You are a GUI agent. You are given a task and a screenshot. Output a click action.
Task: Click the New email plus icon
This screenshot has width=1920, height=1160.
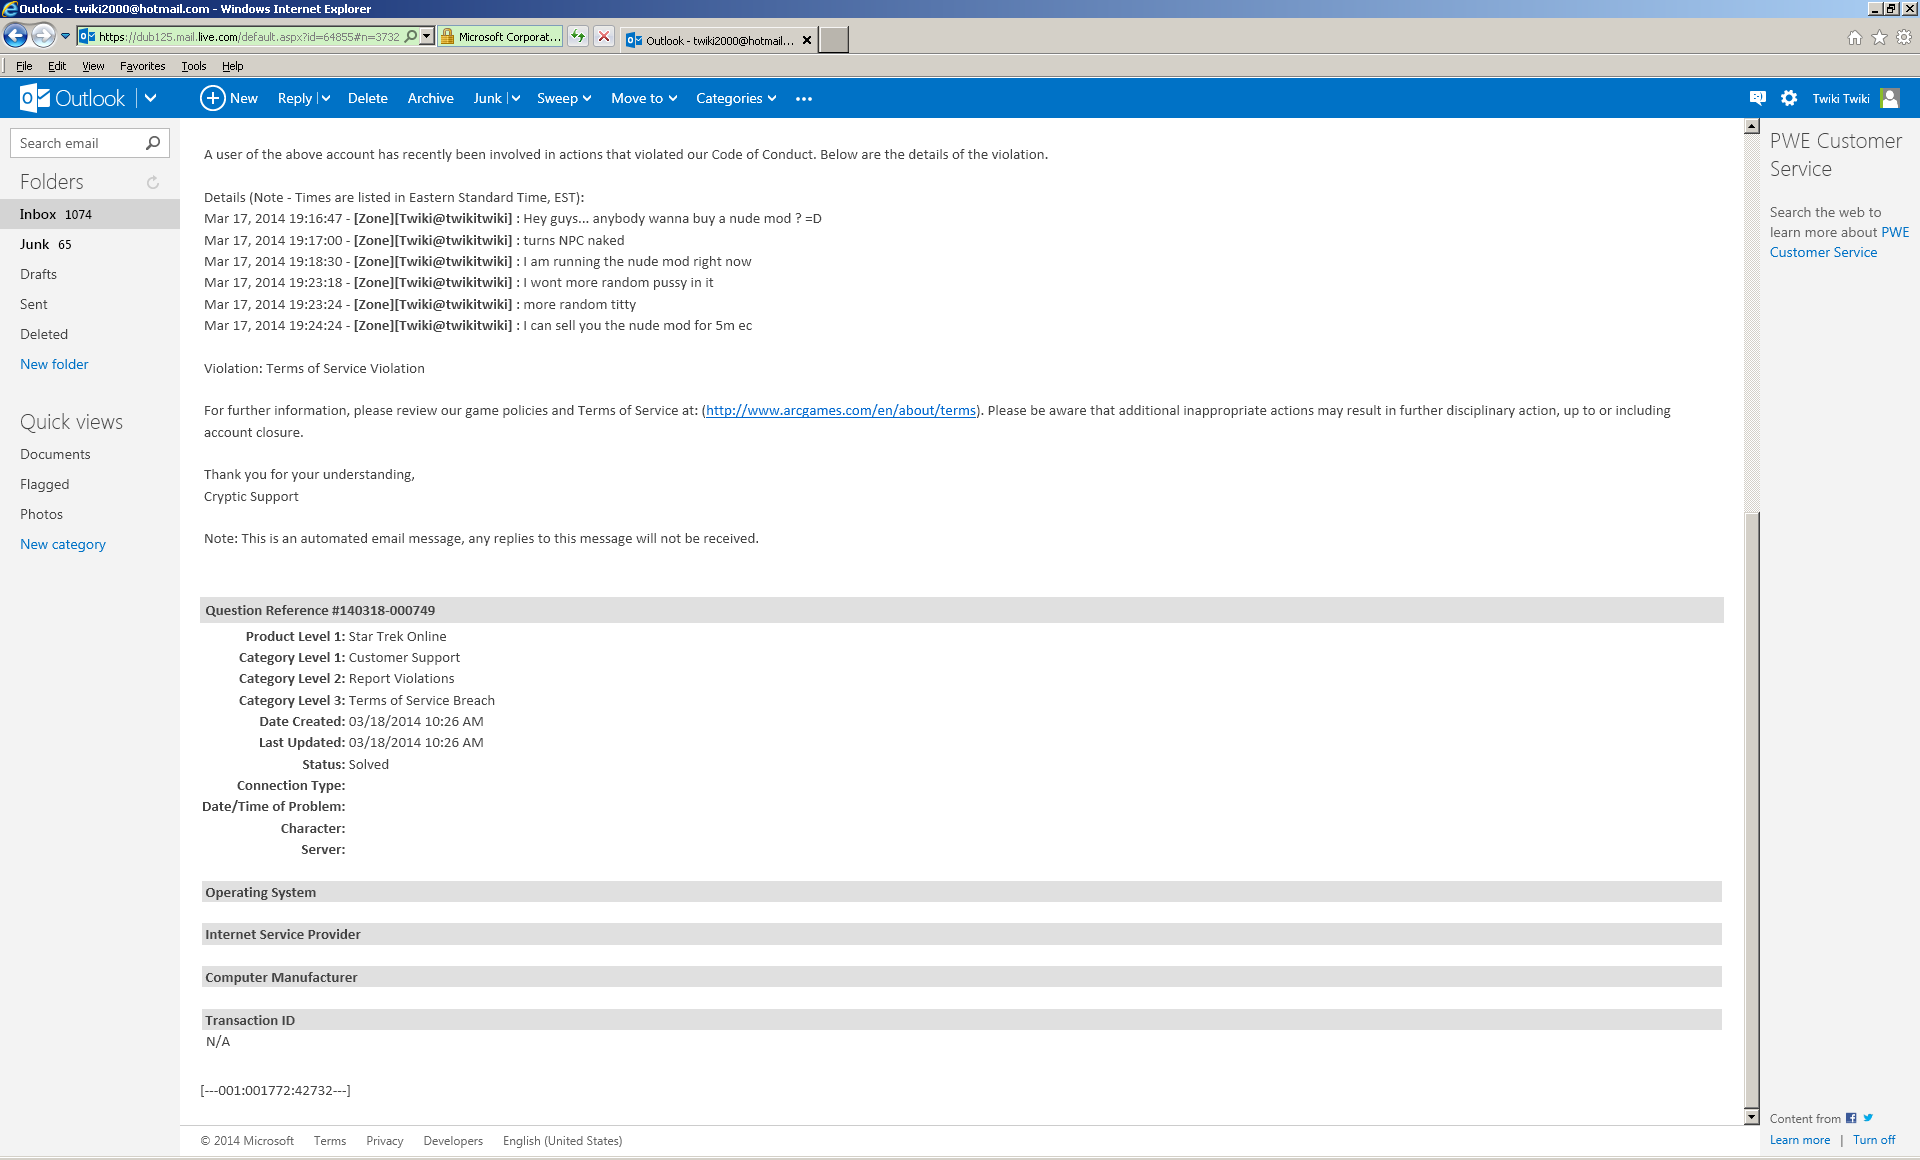[x=212, y=98]
